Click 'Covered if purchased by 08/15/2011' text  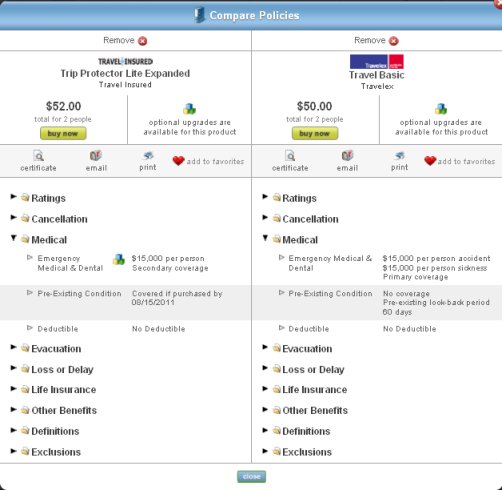pyautogui.click(x=177, y=298)
